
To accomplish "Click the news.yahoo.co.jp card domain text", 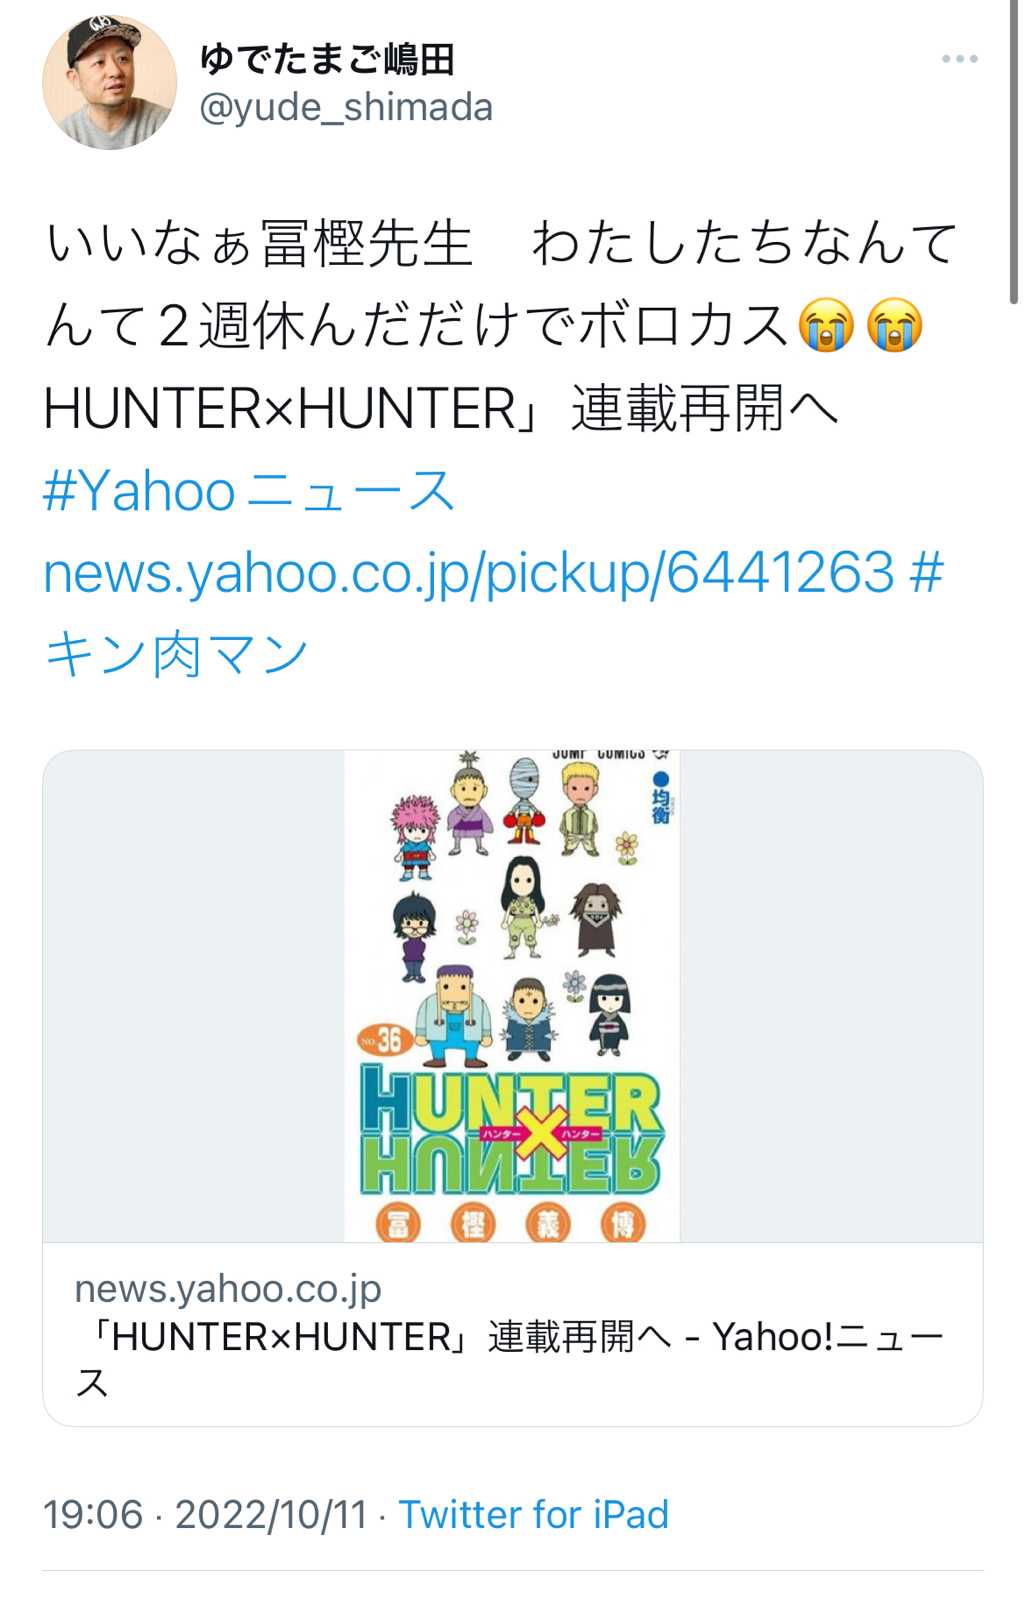I will click(228, 1288).
